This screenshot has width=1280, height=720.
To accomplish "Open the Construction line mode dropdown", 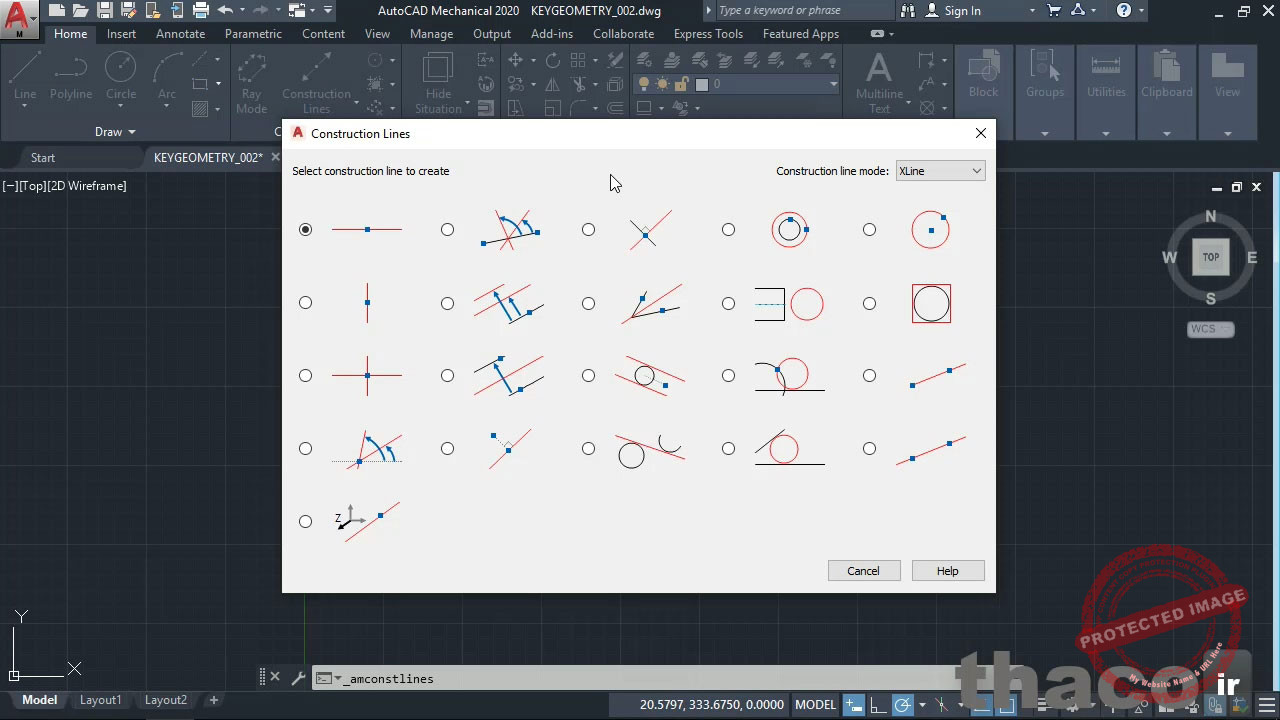I will [x=940, y=171].
